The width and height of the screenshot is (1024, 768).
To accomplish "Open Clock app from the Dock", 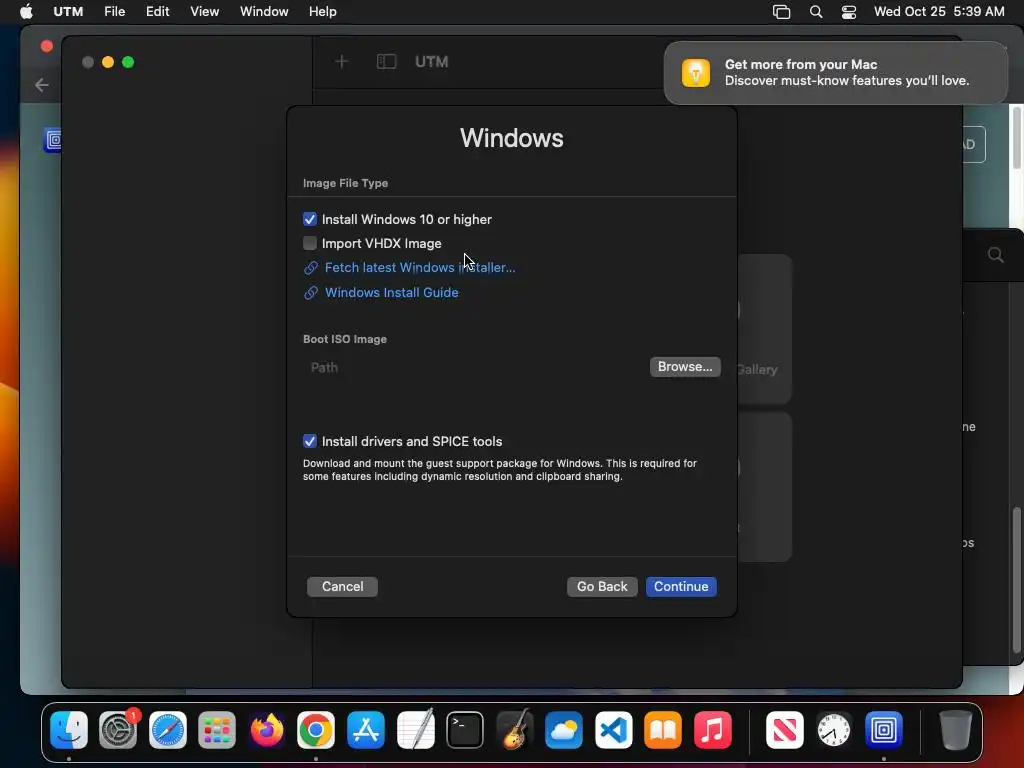I will [834, 729].
